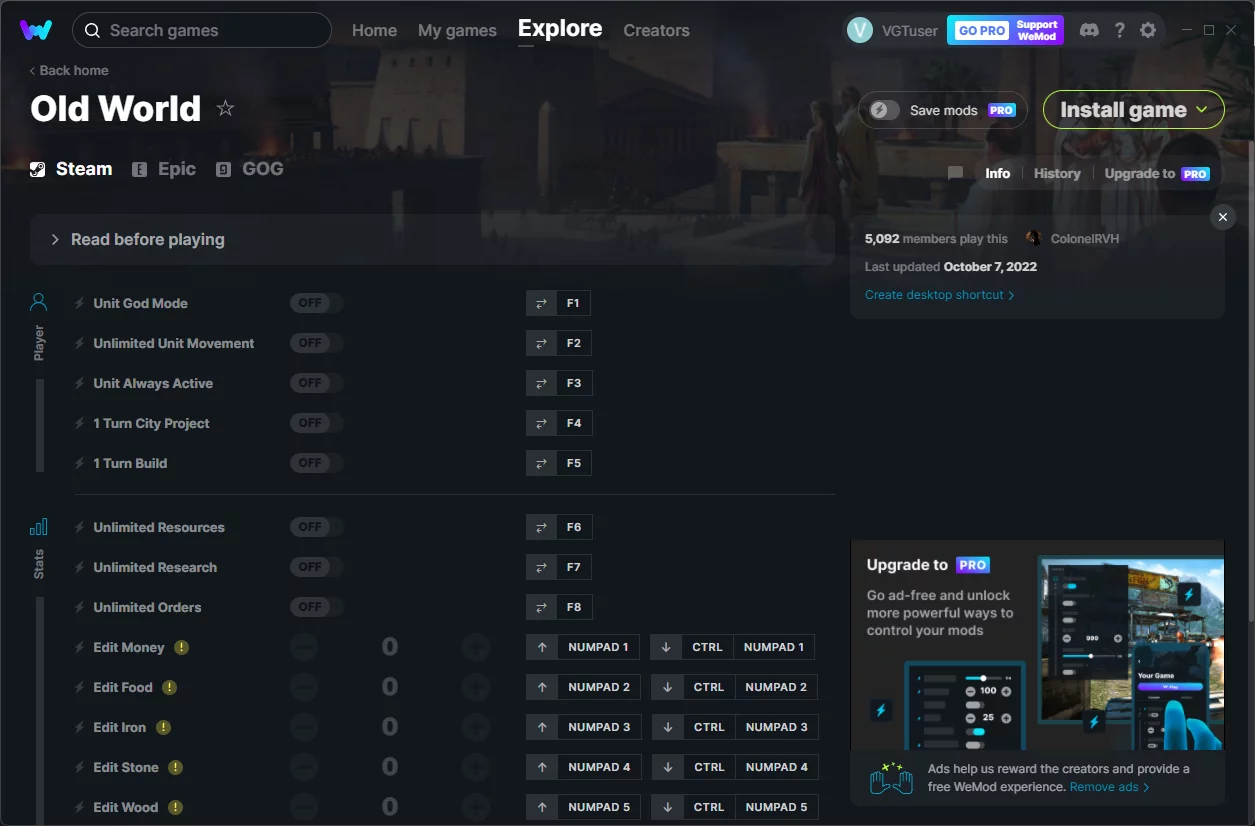Toggle the Save mods switch
Image resolution: width=1255 pixels, height=826 pixels.
[x=885, y=110]
